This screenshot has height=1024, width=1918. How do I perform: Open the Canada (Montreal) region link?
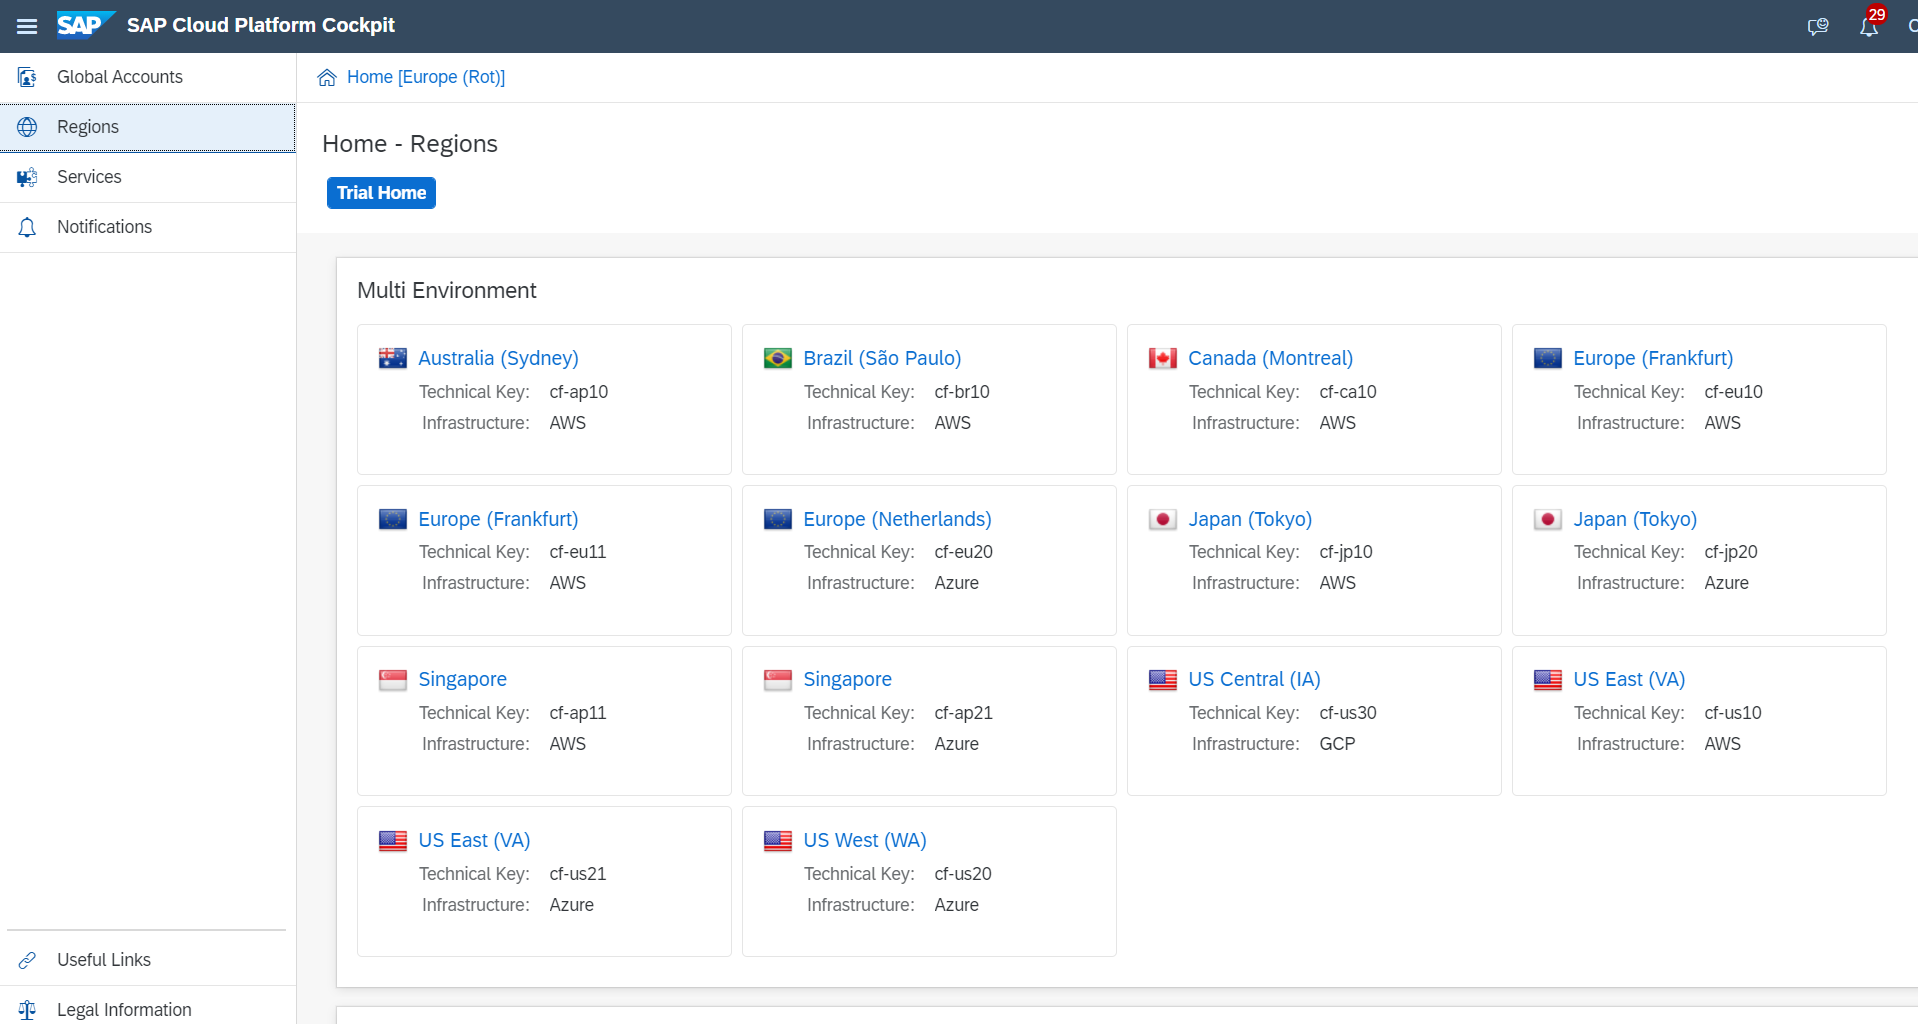[x=1270, y=358]
